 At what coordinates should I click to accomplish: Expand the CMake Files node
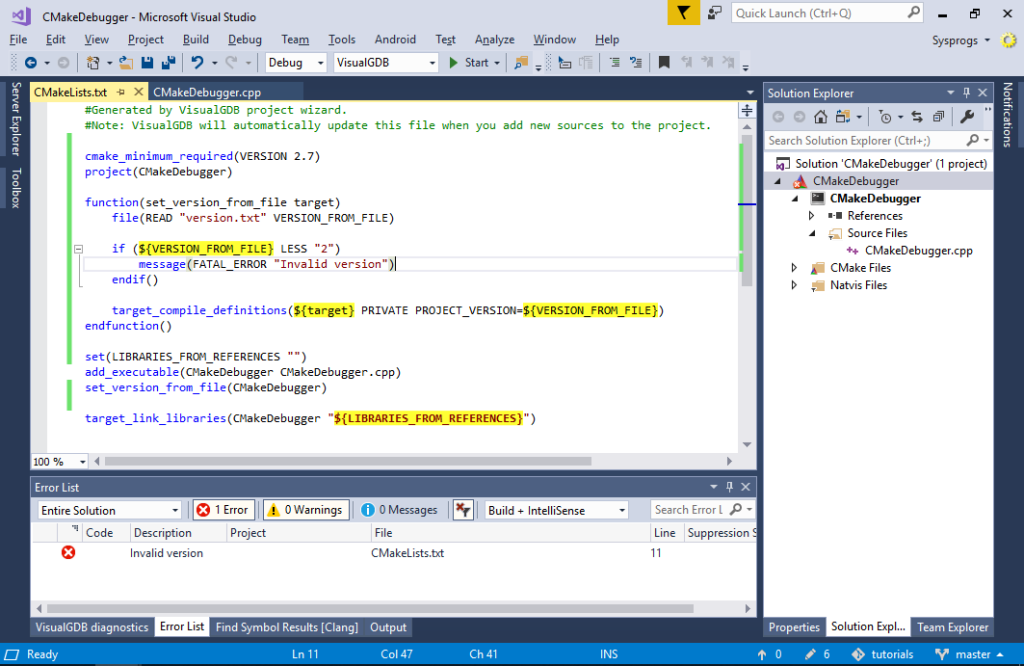click(x=794, y=268)
